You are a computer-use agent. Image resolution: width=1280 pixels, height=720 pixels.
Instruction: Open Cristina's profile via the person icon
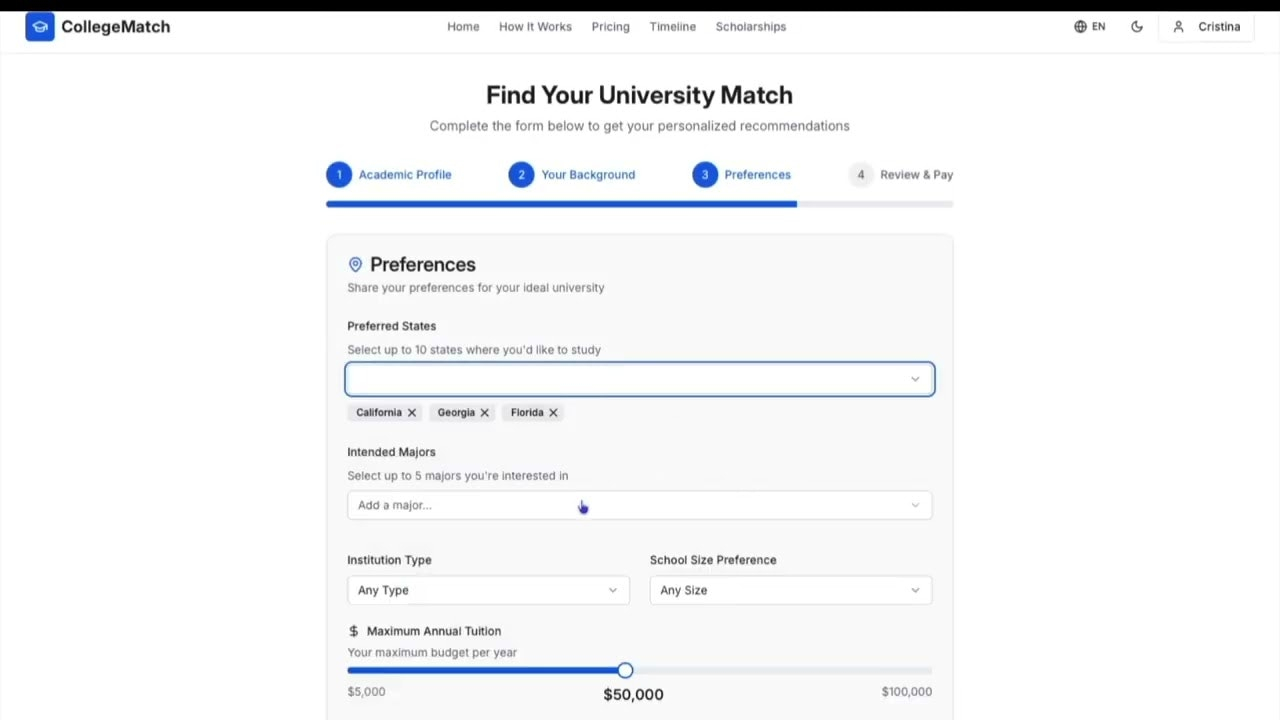pos(1178,26)
